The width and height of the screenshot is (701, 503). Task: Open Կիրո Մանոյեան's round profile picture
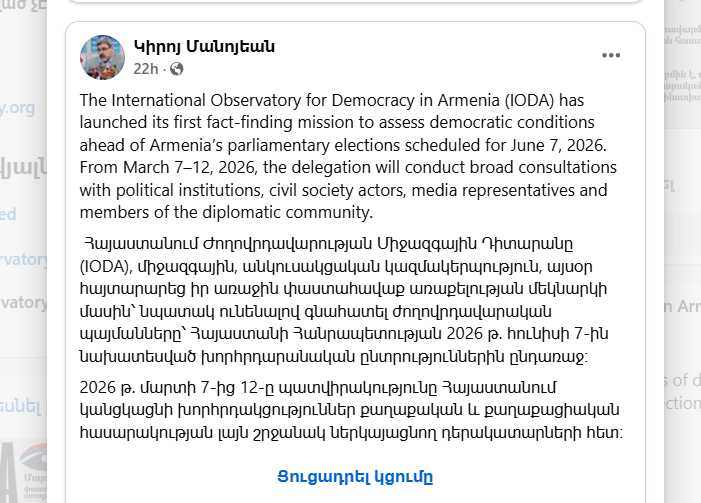click(102, 57)
